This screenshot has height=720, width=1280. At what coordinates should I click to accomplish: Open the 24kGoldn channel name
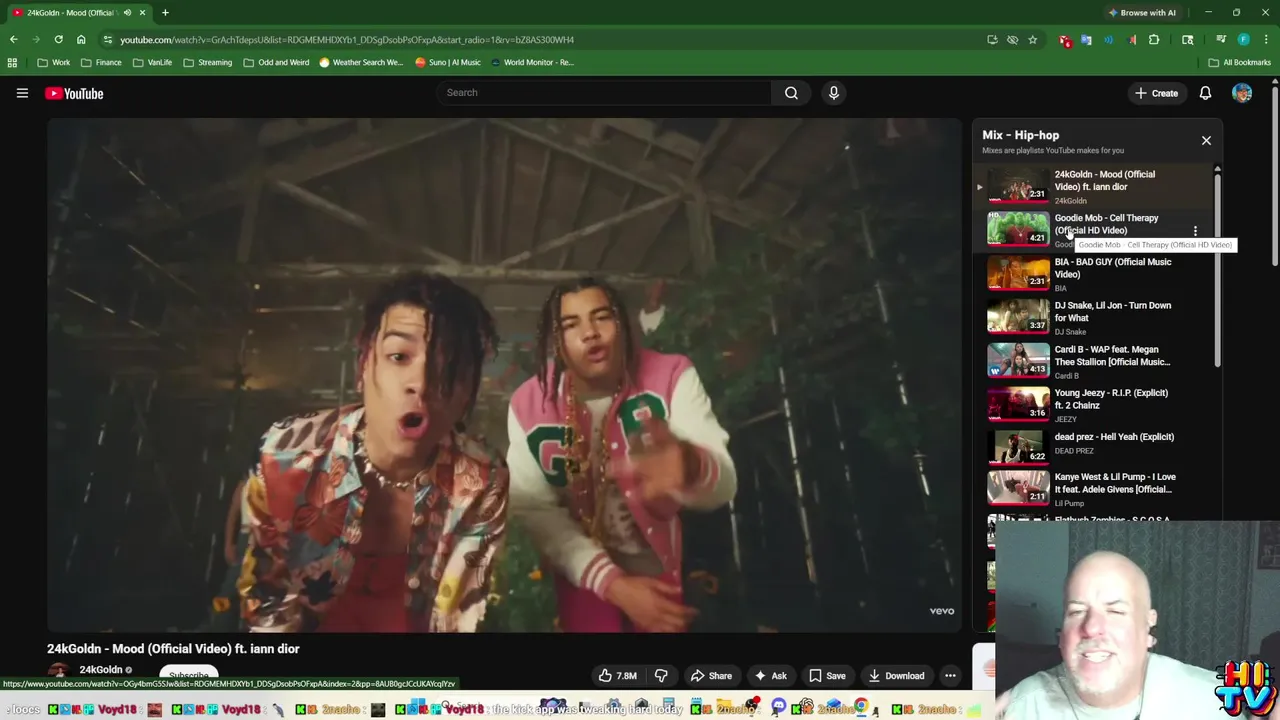tap(101, 670)
